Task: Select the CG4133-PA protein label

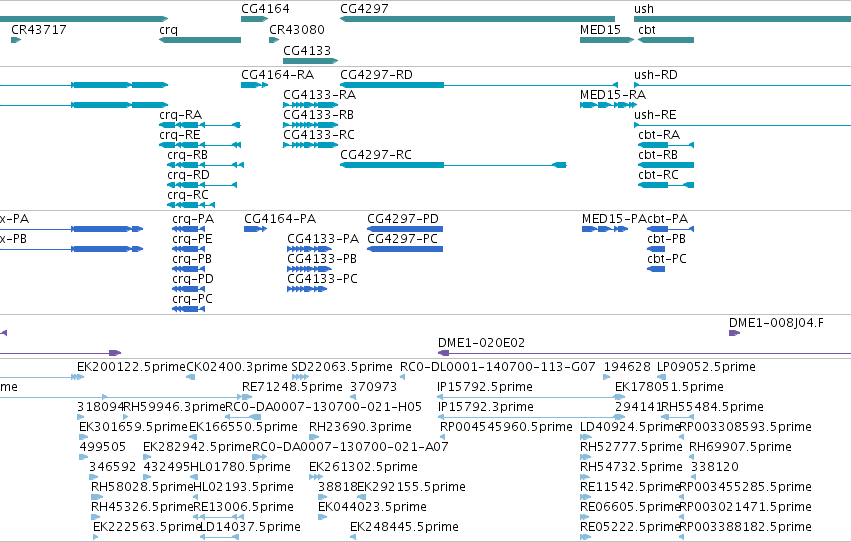Action: coord(323,239)
